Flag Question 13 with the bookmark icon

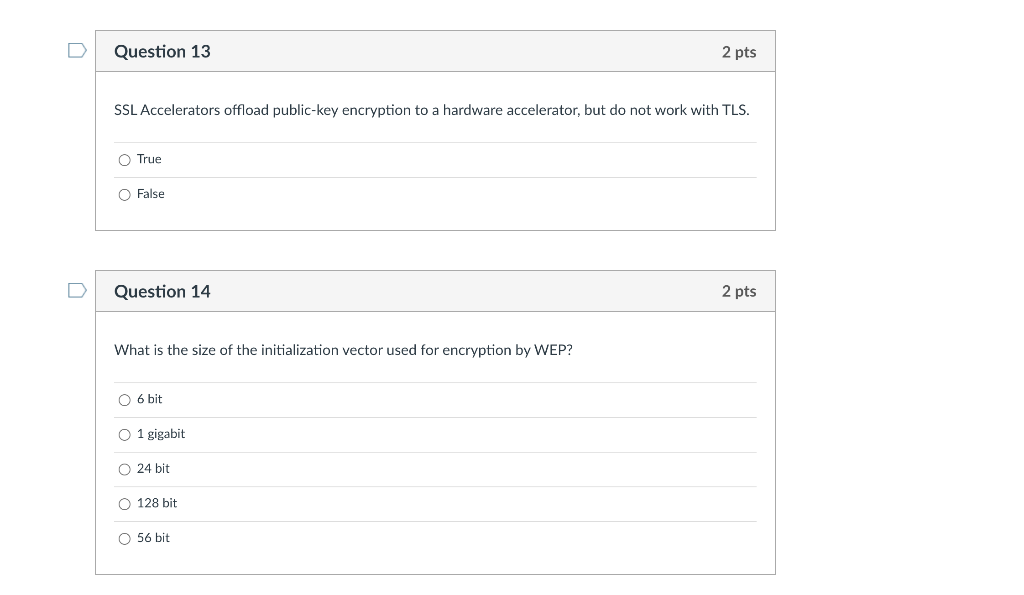pyautogui.click(x=77, y=51)
